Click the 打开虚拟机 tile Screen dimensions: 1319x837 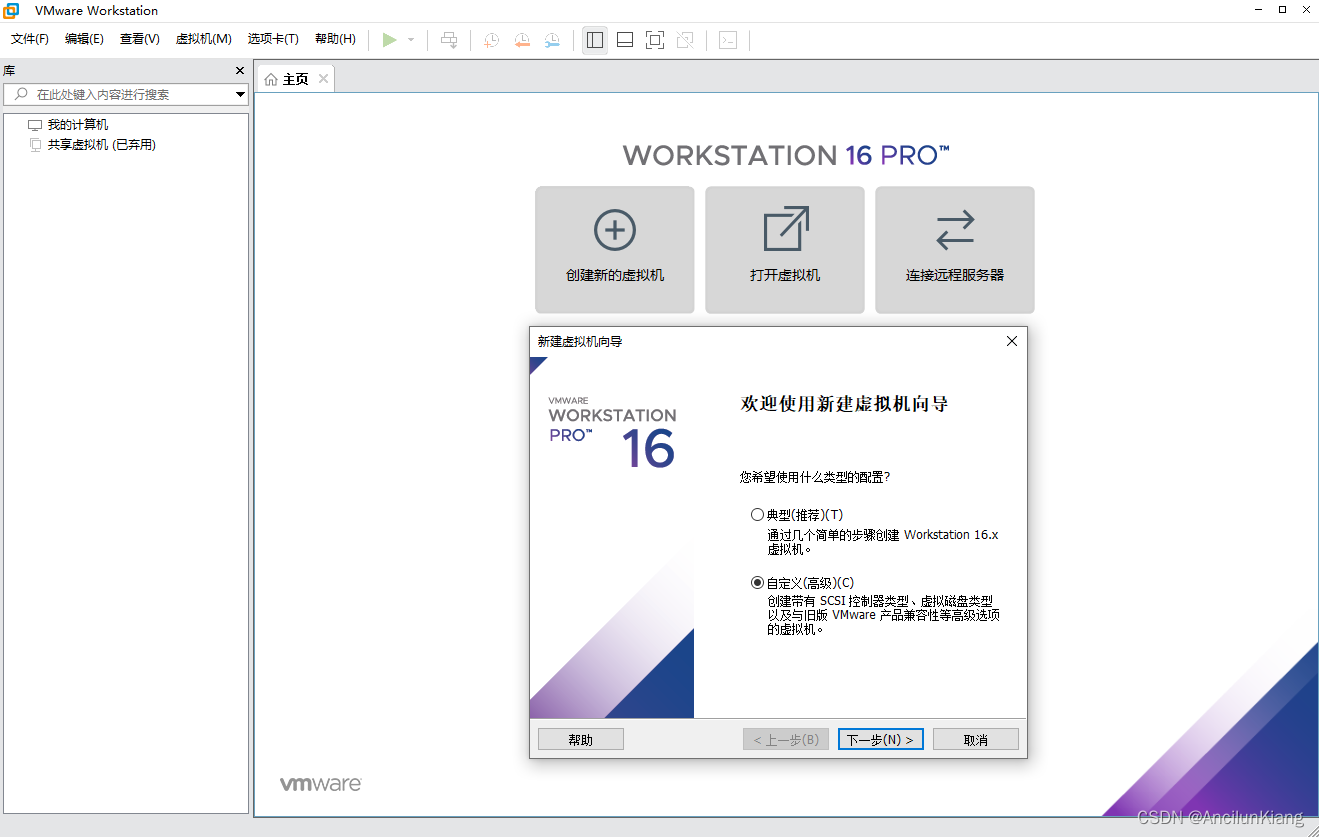[785, 250]
